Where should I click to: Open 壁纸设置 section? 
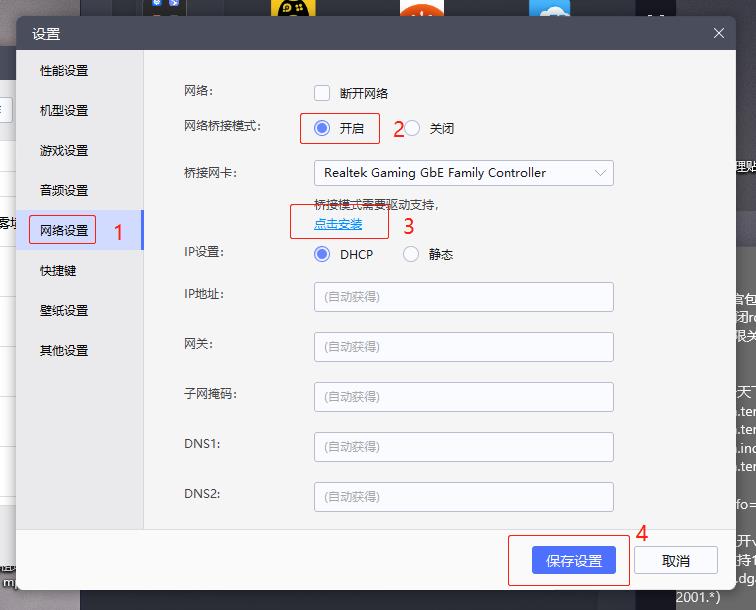coord(64,311)
